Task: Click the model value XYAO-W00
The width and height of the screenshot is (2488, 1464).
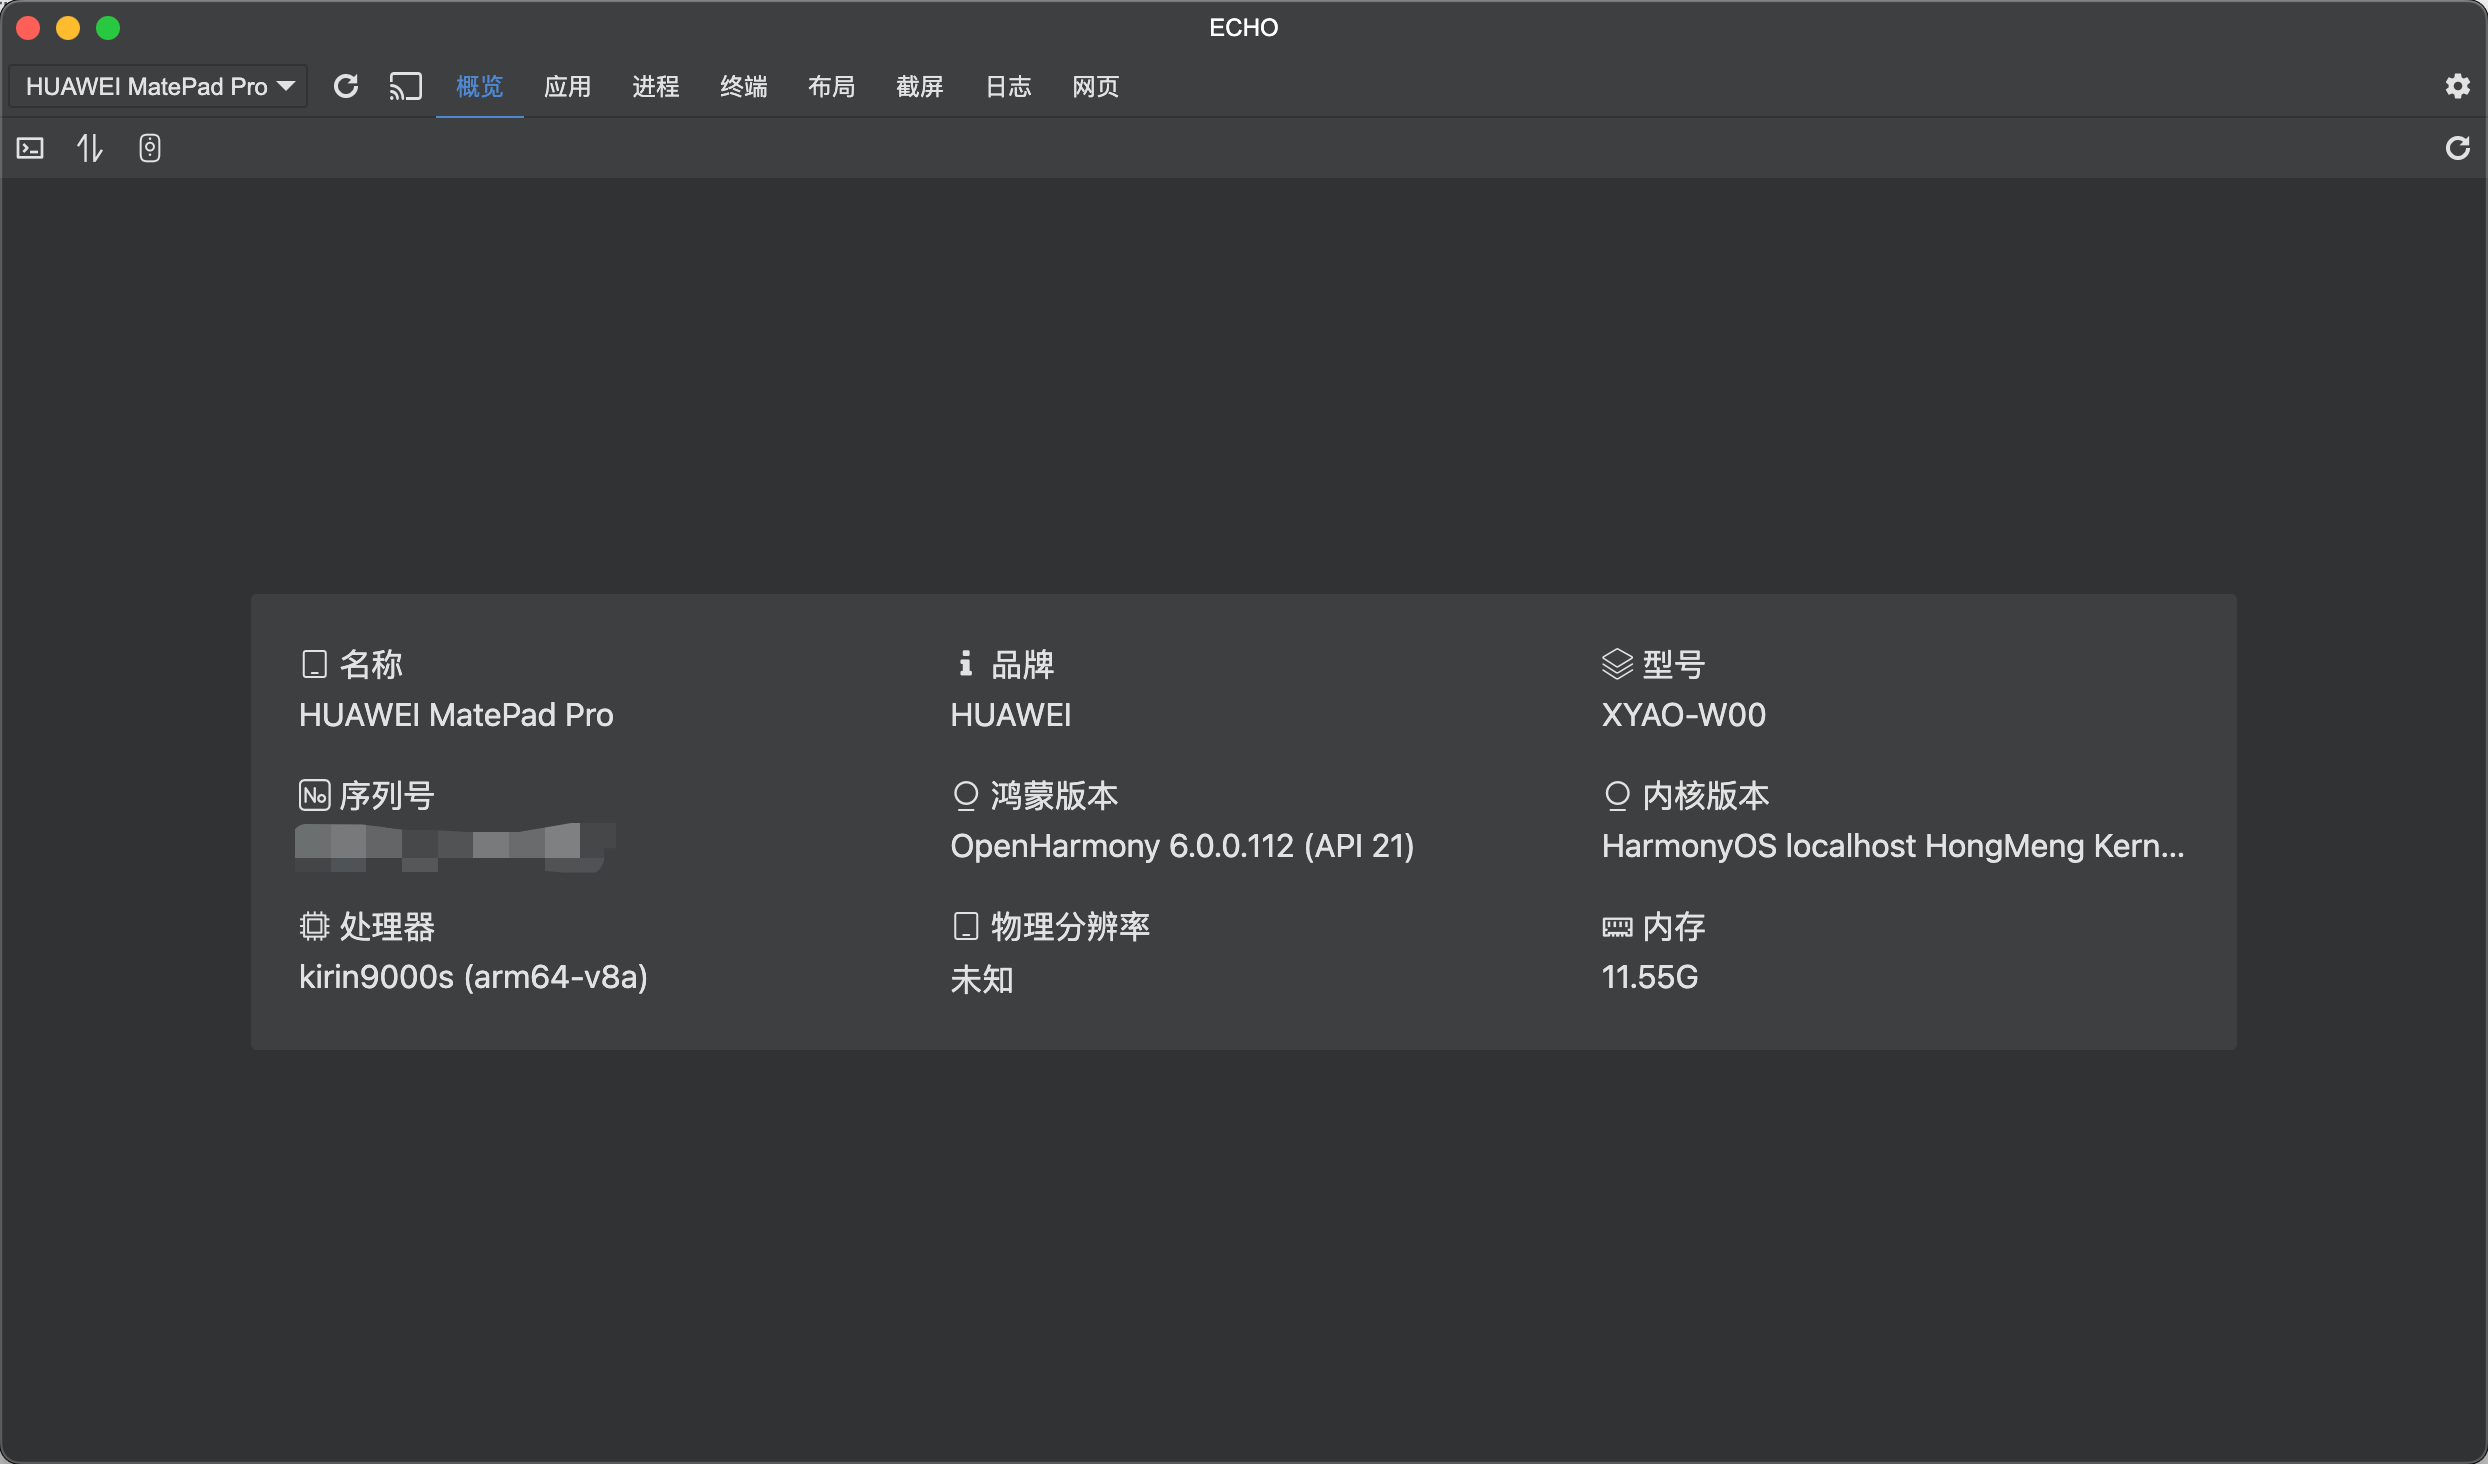Action: click(x=1683, y=715)
